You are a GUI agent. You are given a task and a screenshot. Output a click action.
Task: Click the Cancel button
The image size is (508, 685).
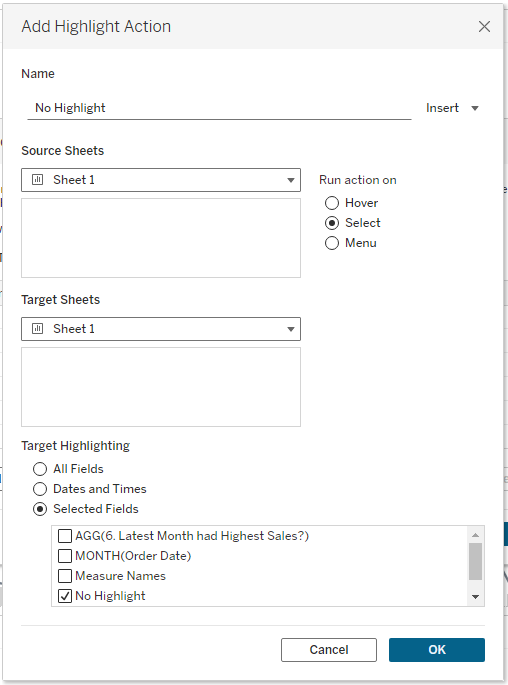329,650
